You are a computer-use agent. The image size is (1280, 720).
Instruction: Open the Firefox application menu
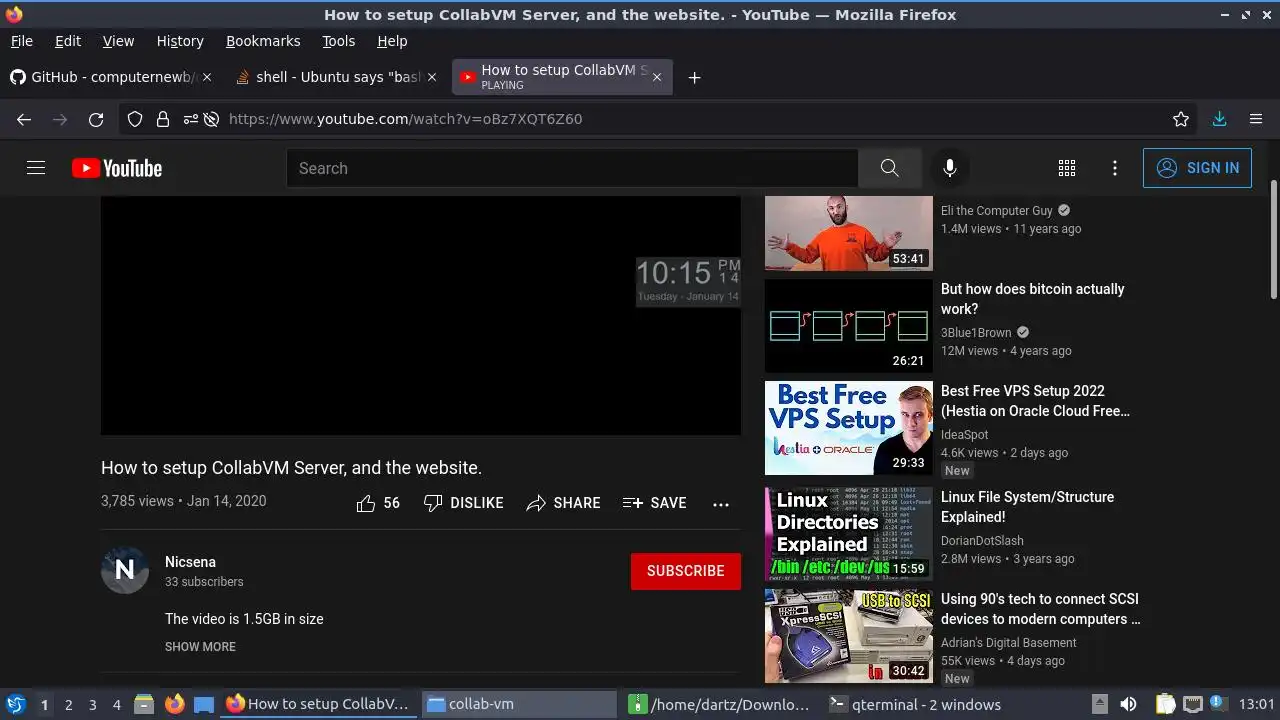tap(1256, 119)
